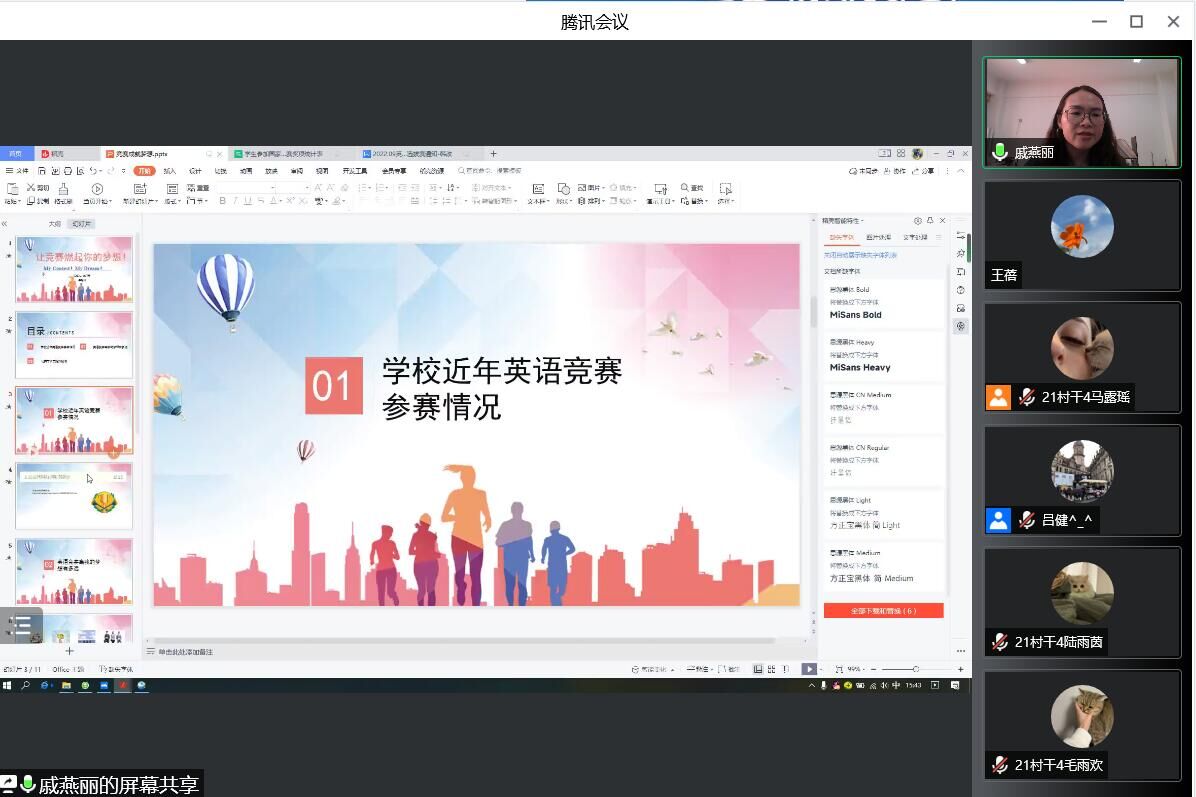Toggle italic formatting in the ribbon

point(236,201)
